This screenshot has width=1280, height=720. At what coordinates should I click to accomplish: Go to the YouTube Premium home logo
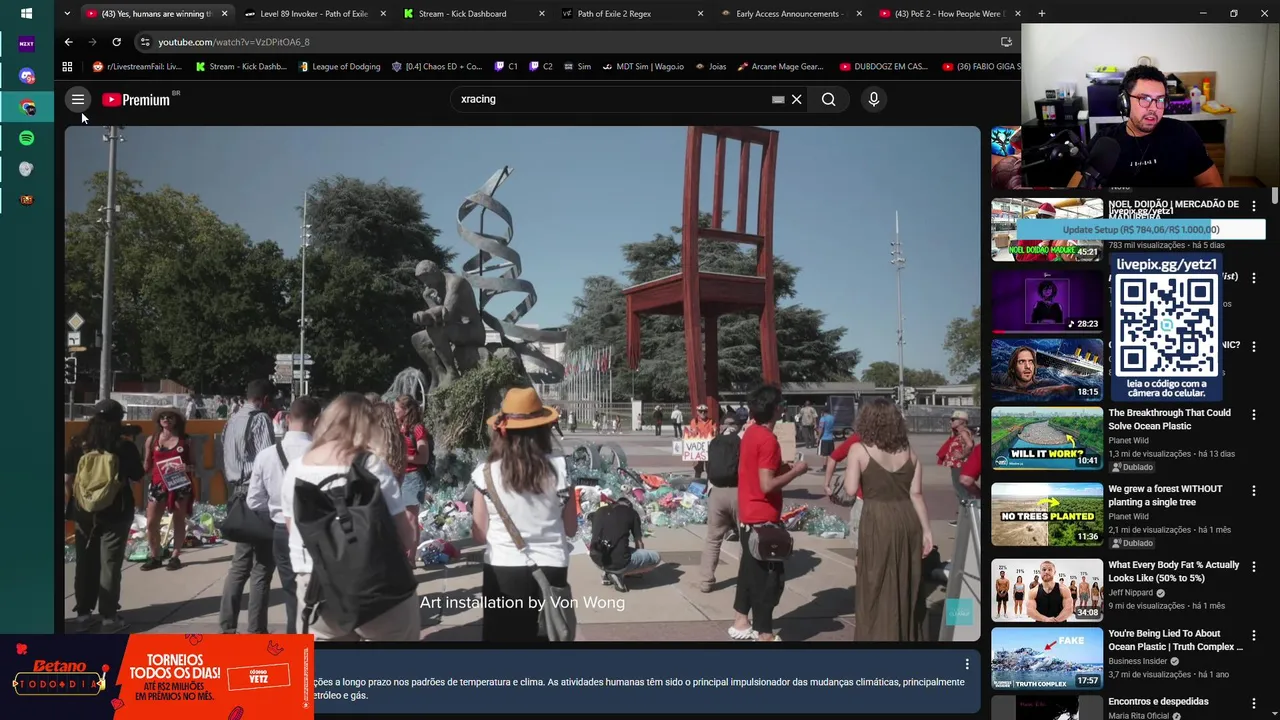point(135,100)
